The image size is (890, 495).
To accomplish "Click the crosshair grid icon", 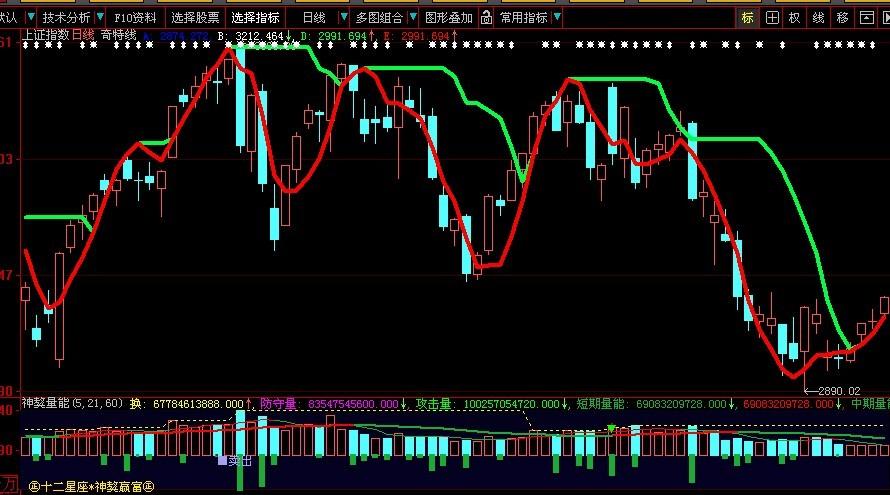I will tap(771, 18).
